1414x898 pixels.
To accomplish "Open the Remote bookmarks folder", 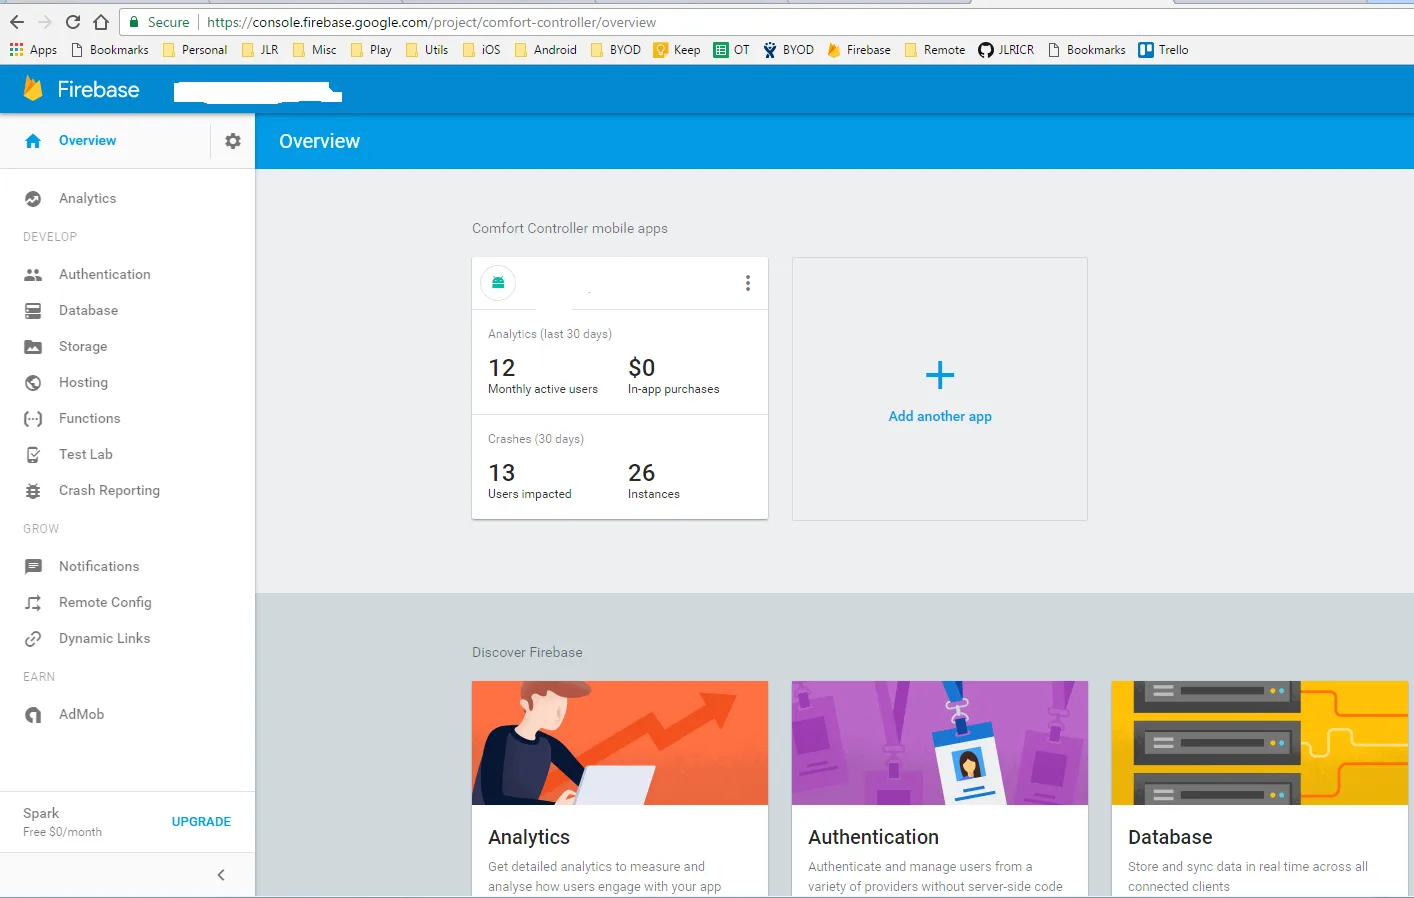I will coord(935,50).
